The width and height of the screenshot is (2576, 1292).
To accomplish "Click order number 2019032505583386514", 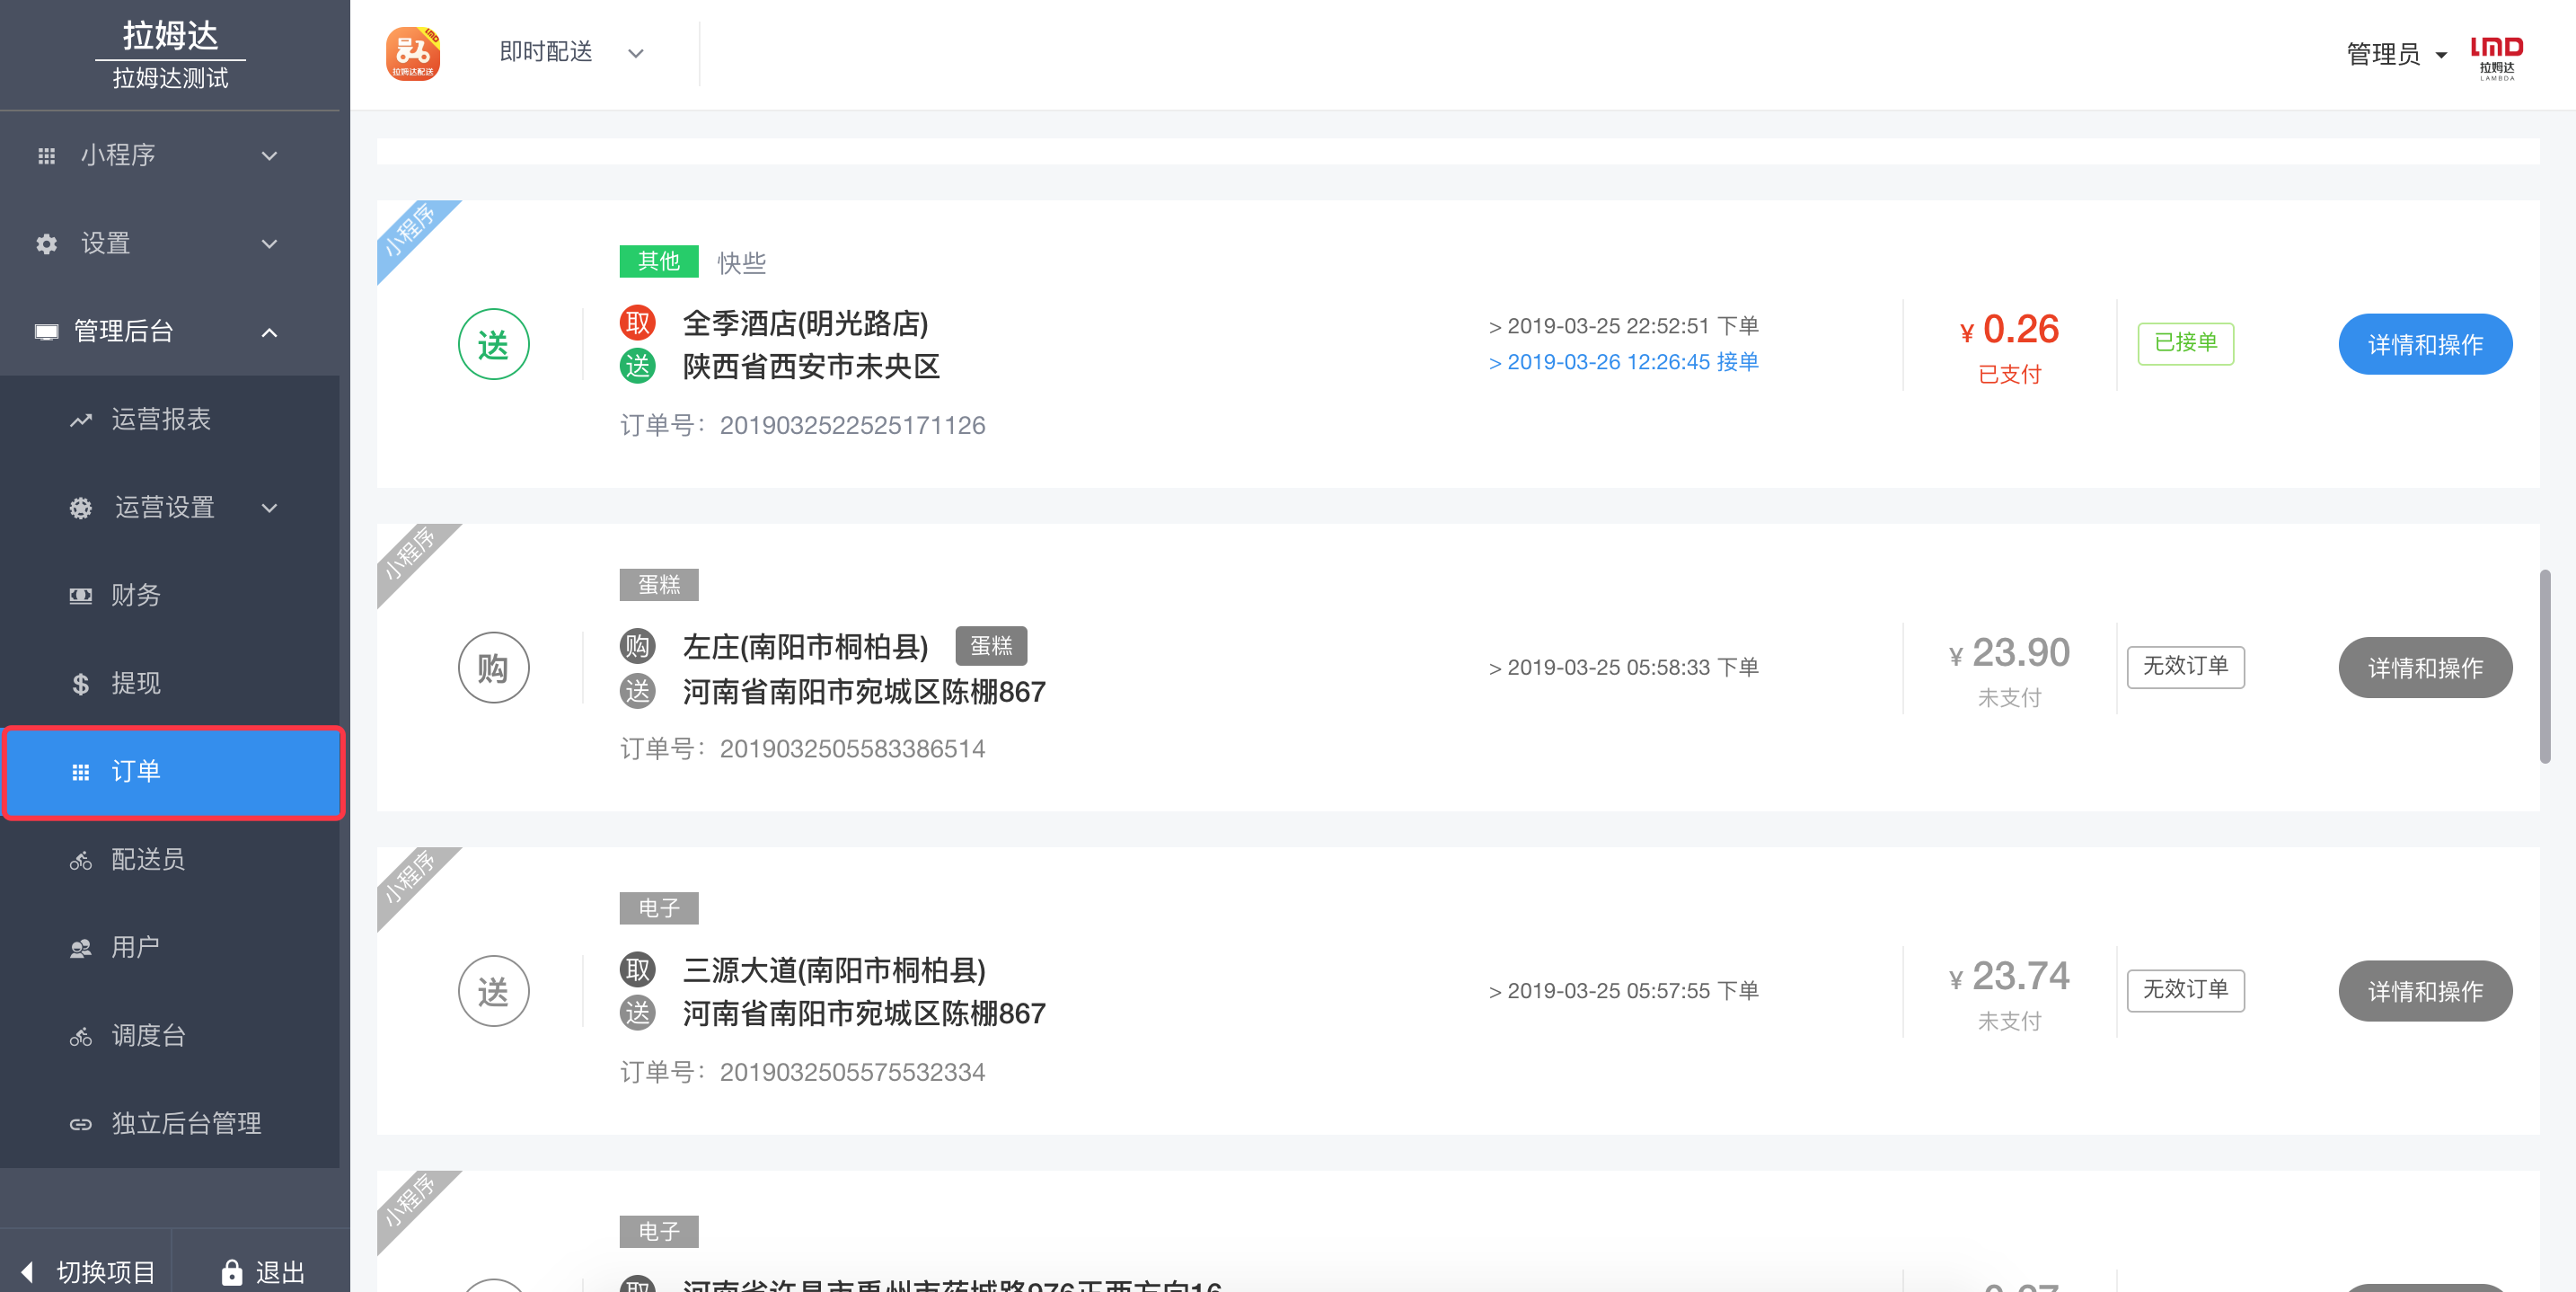I will [x=852, y=749].
